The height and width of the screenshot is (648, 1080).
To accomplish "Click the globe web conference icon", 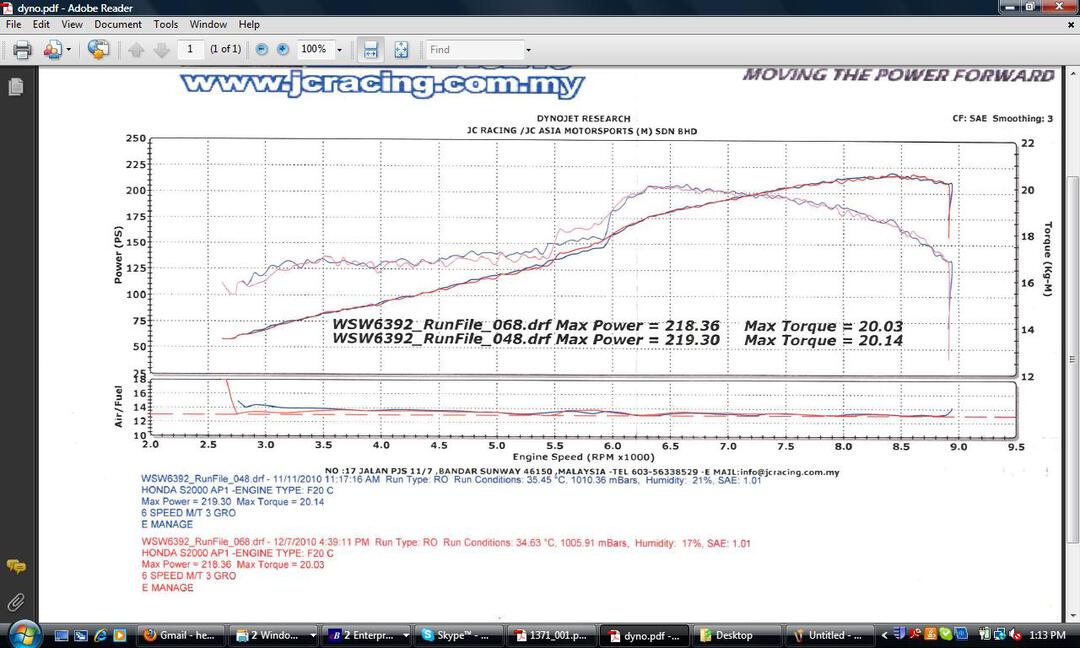I will (98, 49).
